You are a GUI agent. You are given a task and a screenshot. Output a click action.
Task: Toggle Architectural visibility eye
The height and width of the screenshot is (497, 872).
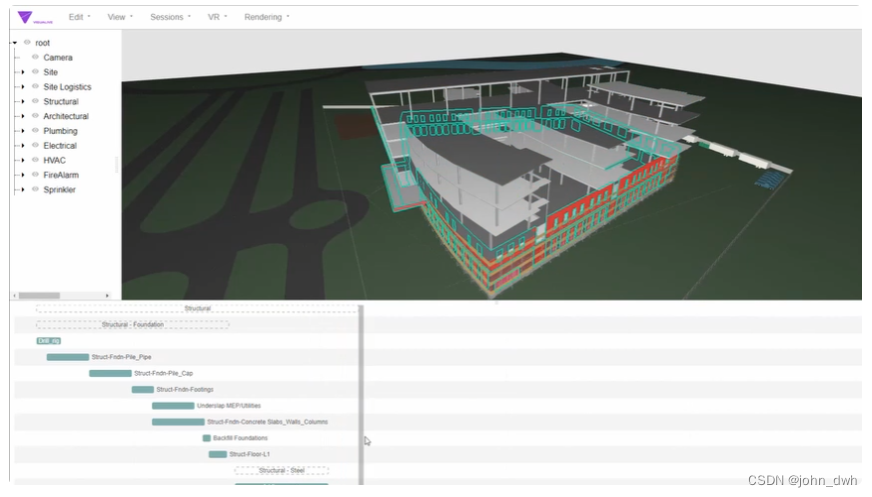tap(35, 116)
